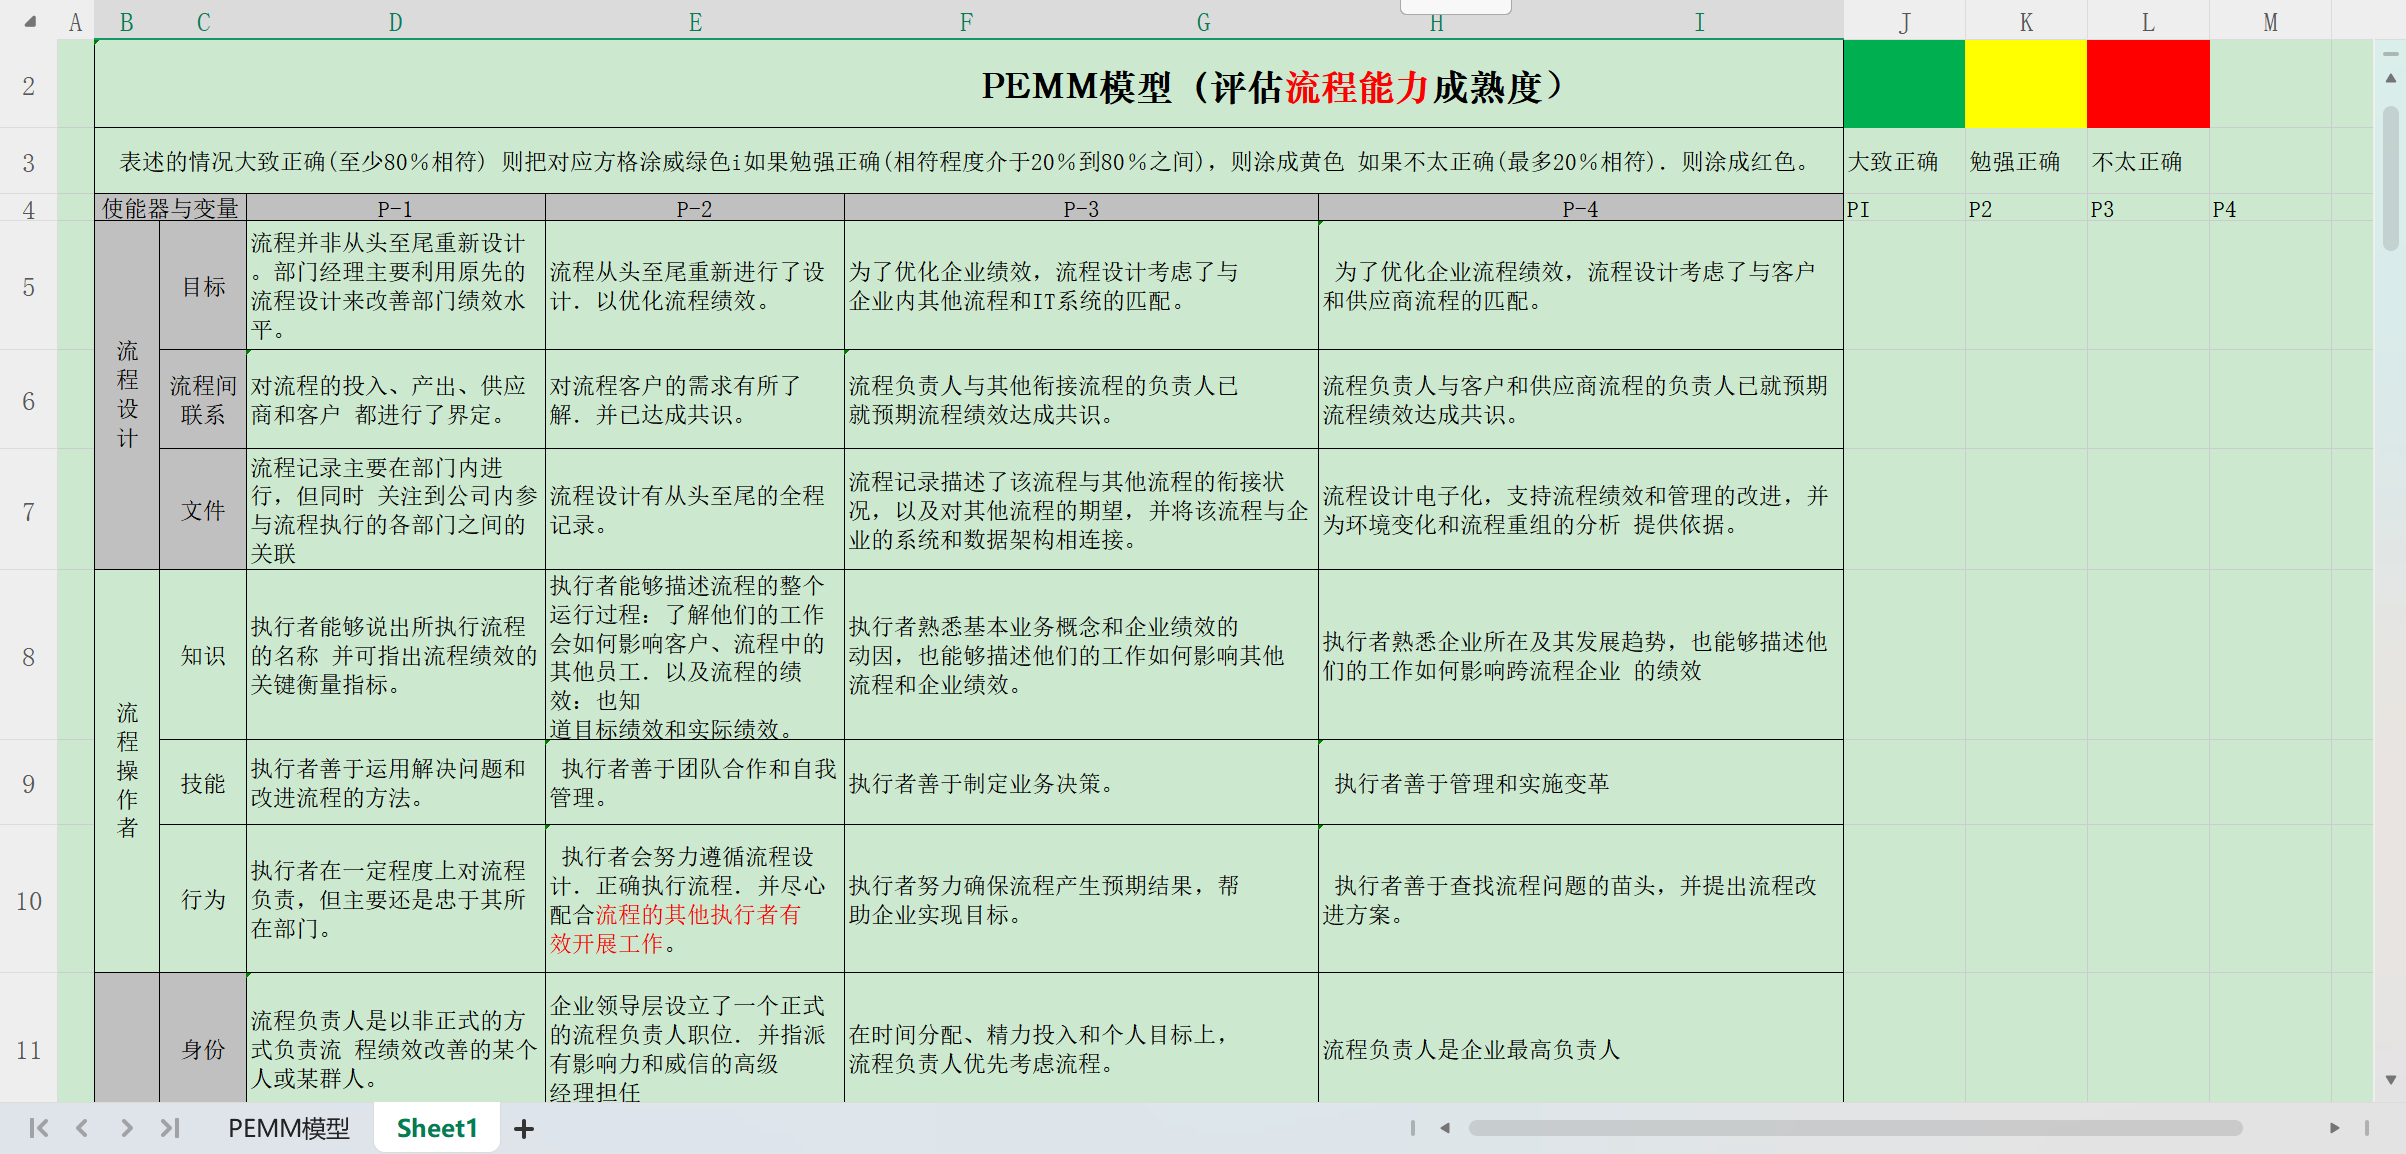The image size is (2406, 1154).
Task: Click the horizontal scrollbar left arrow
Action: coord(1446,1127)
